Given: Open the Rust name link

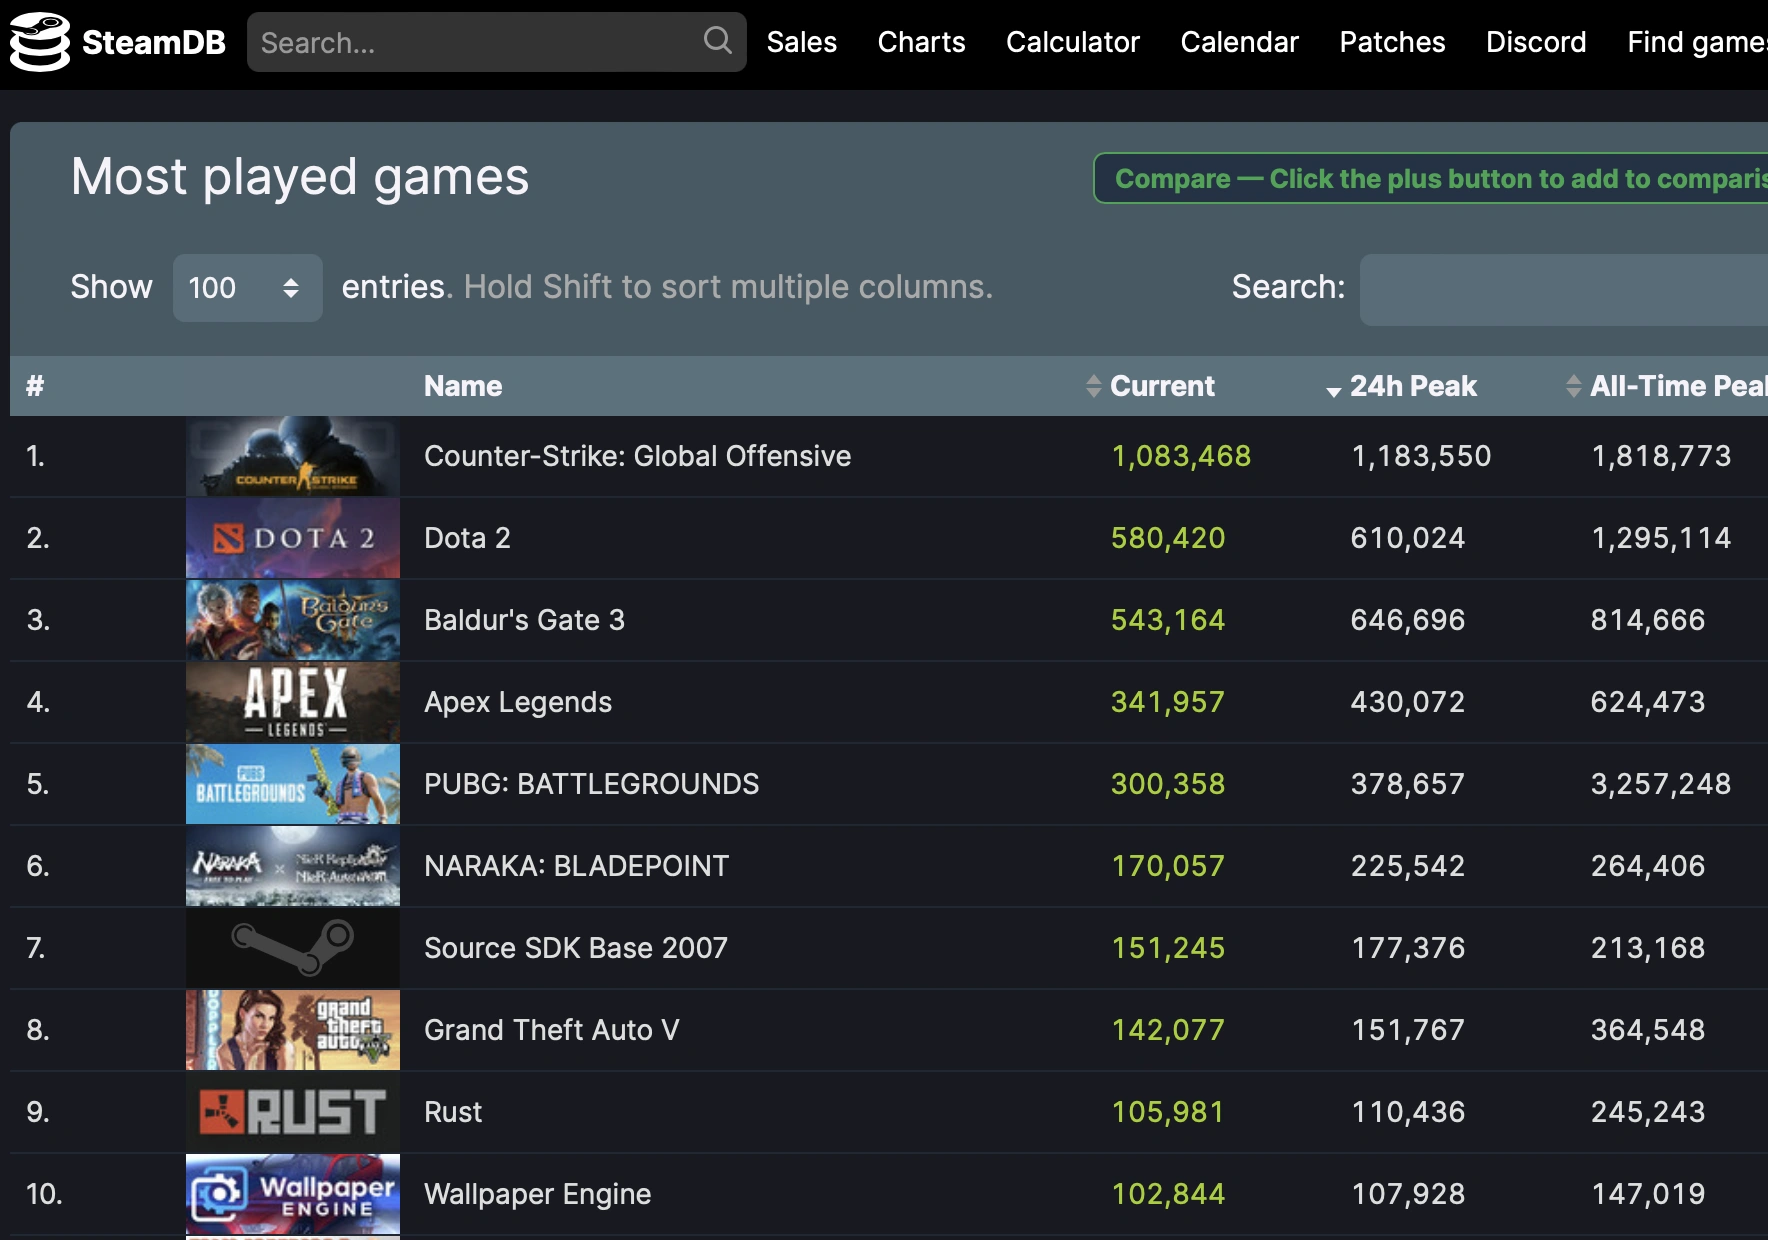Looking at the screenshot, I should pos(453,1112).
